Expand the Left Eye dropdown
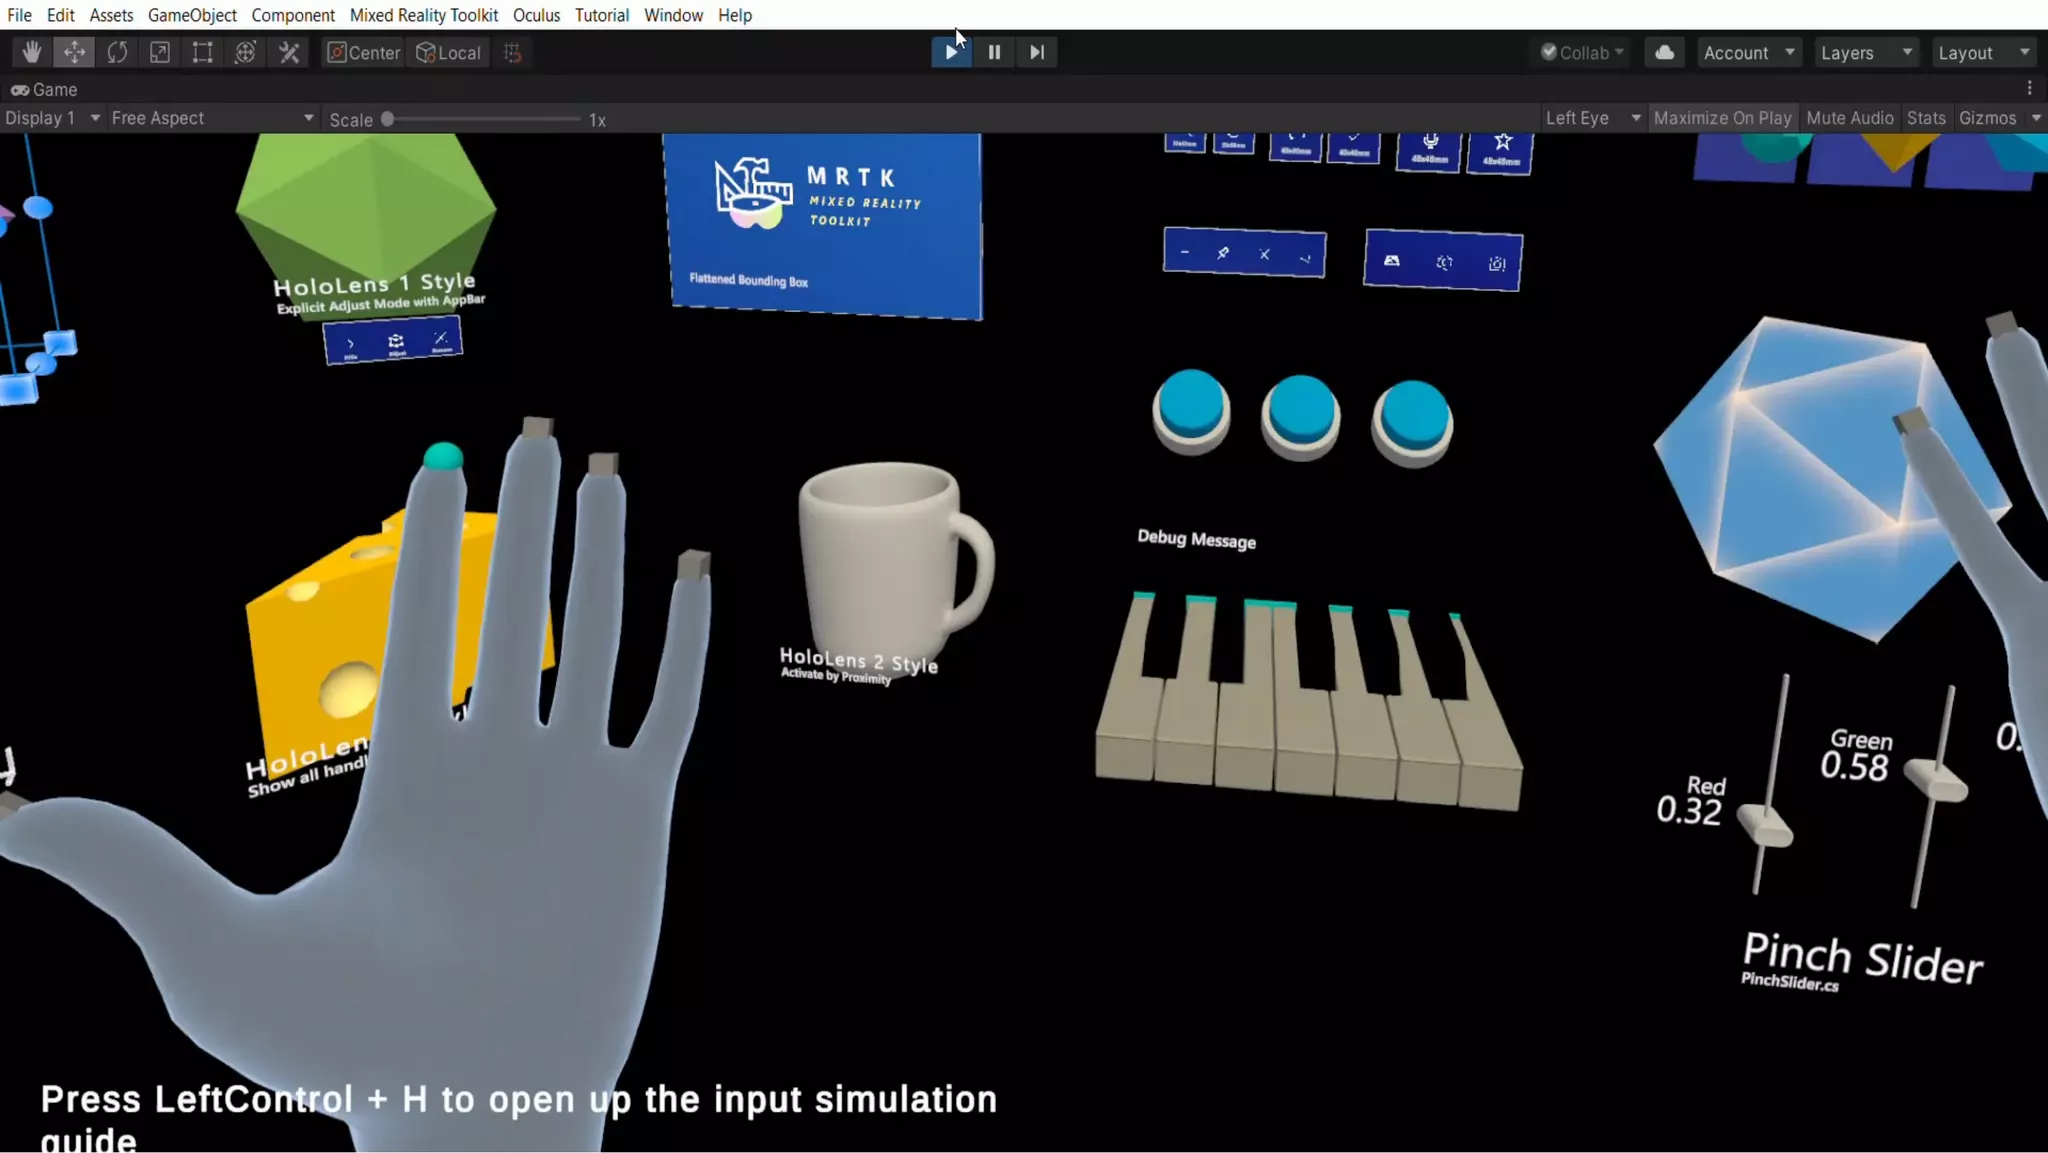The height and width of the screenshot is (1153, 2048). (1592, 118)
